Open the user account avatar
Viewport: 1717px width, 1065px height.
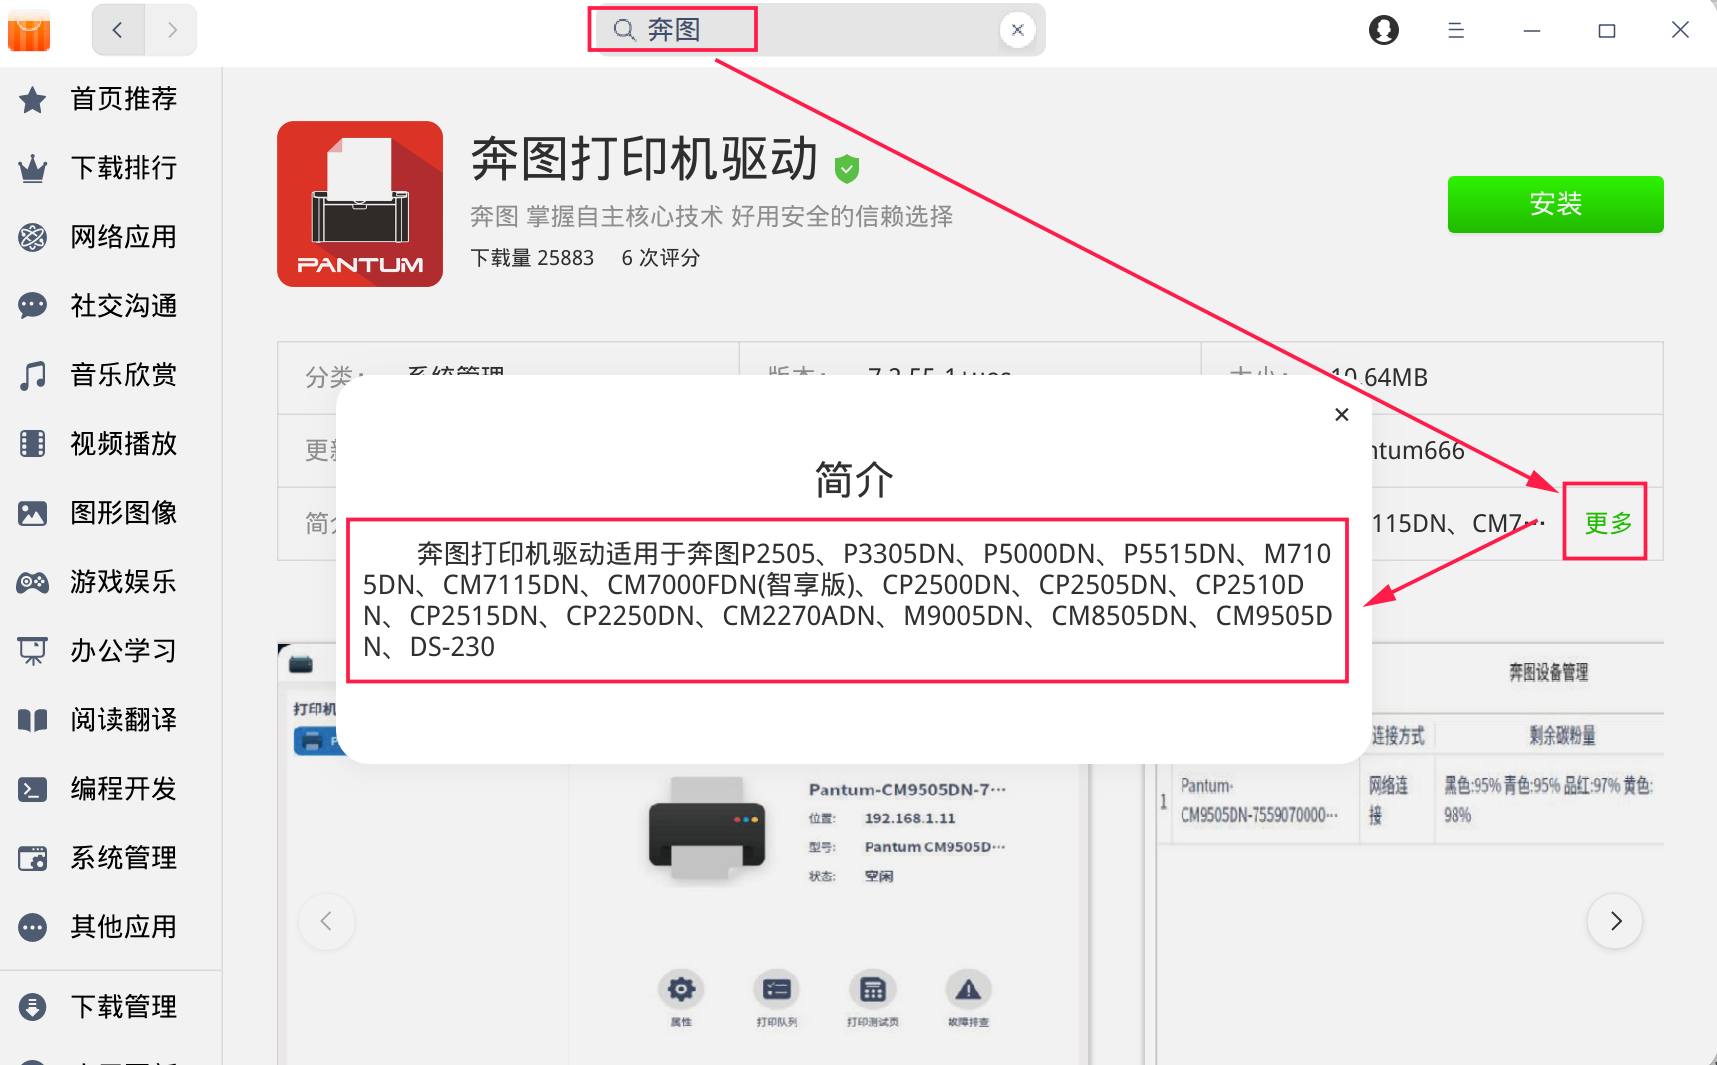tap(1384, 30)
